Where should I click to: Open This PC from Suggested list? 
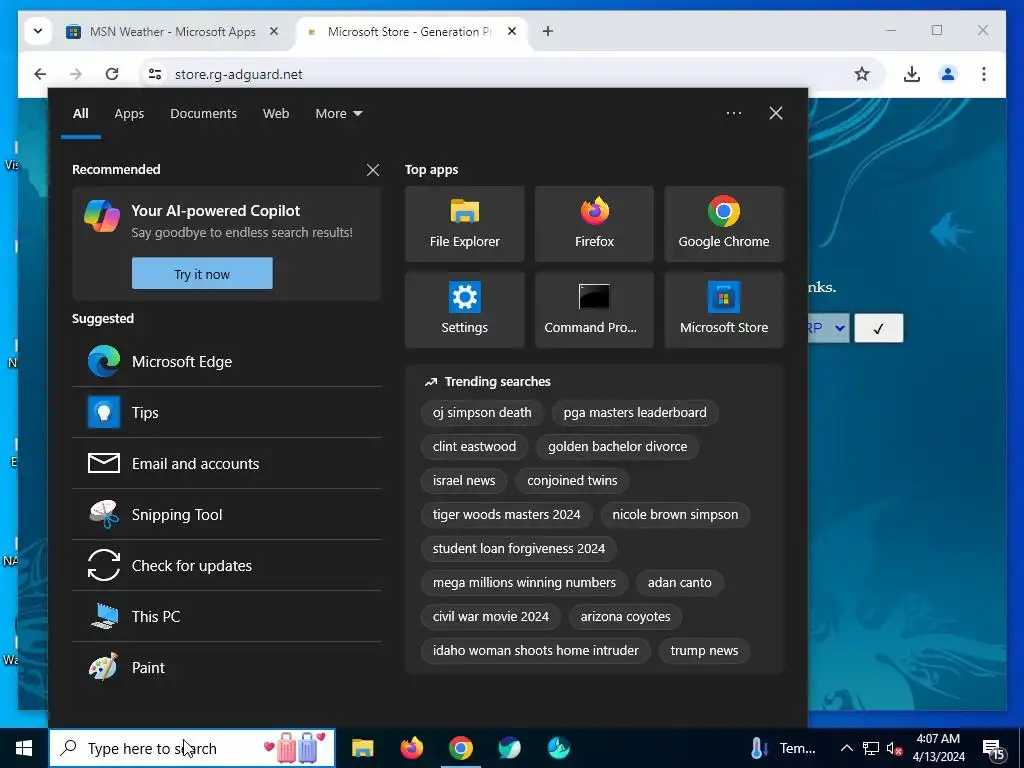coord(227,616)
